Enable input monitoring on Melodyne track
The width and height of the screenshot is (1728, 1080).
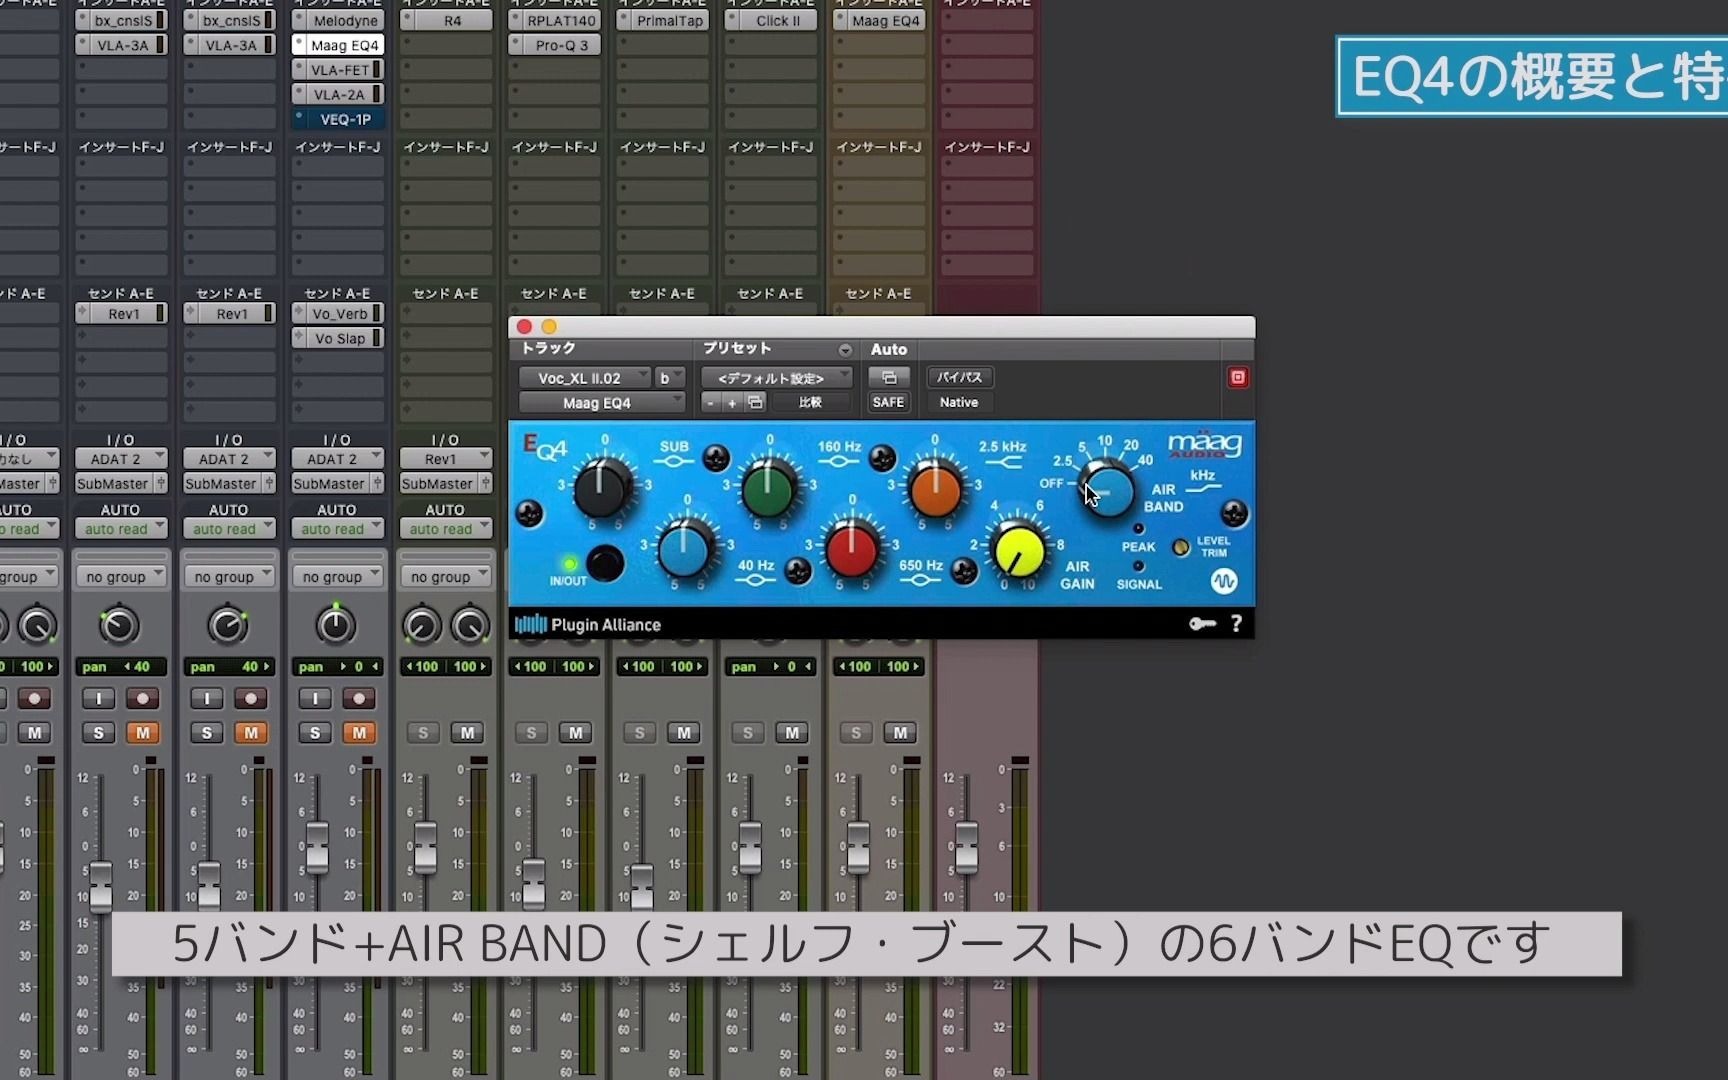[x=315, y=698]
